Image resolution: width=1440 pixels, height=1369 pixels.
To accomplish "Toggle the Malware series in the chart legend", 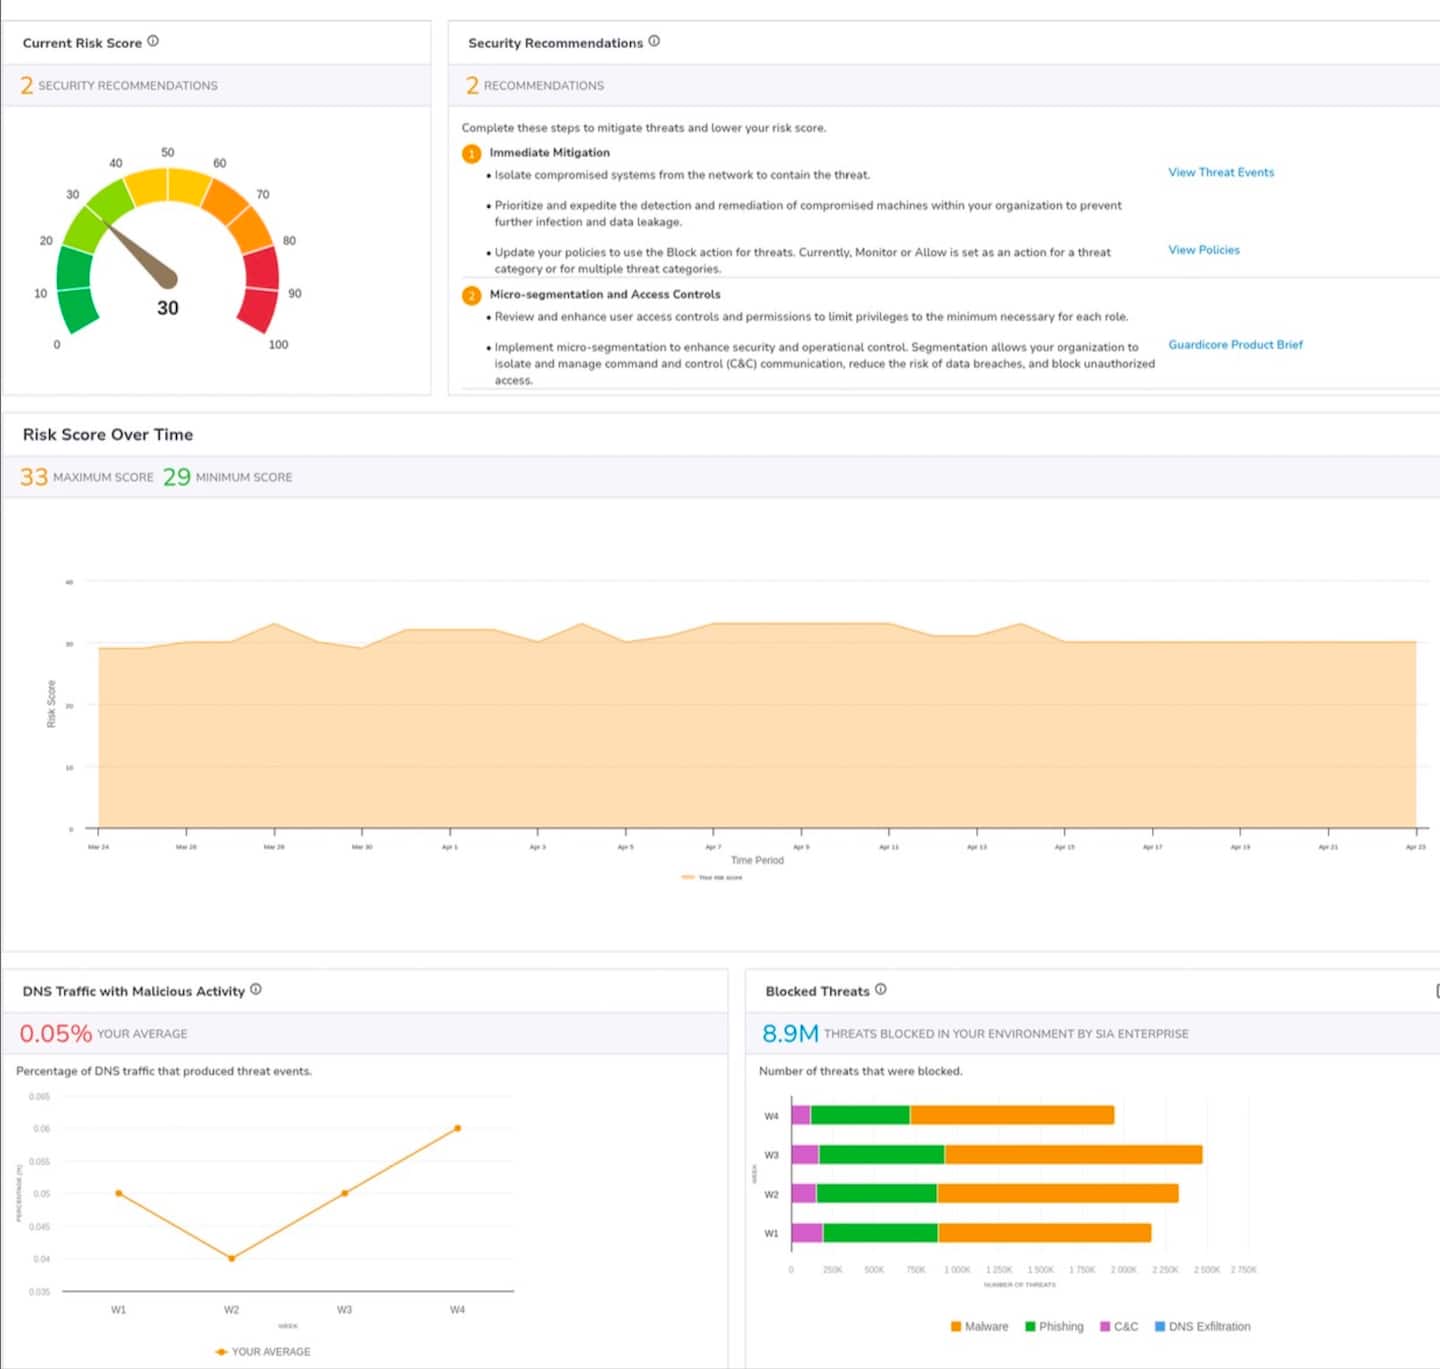I will (979, 1326).
